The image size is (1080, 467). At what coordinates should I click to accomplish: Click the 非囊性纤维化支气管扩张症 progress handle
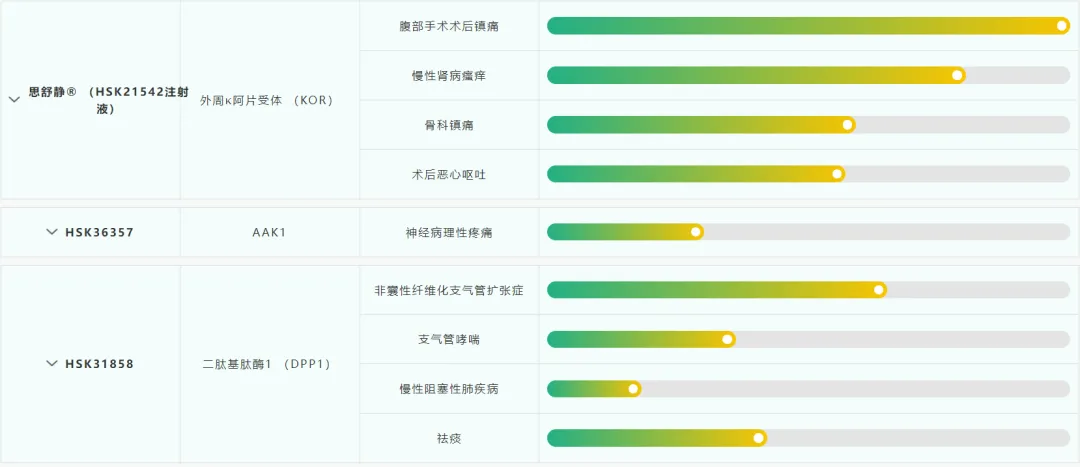coord(879,290)
